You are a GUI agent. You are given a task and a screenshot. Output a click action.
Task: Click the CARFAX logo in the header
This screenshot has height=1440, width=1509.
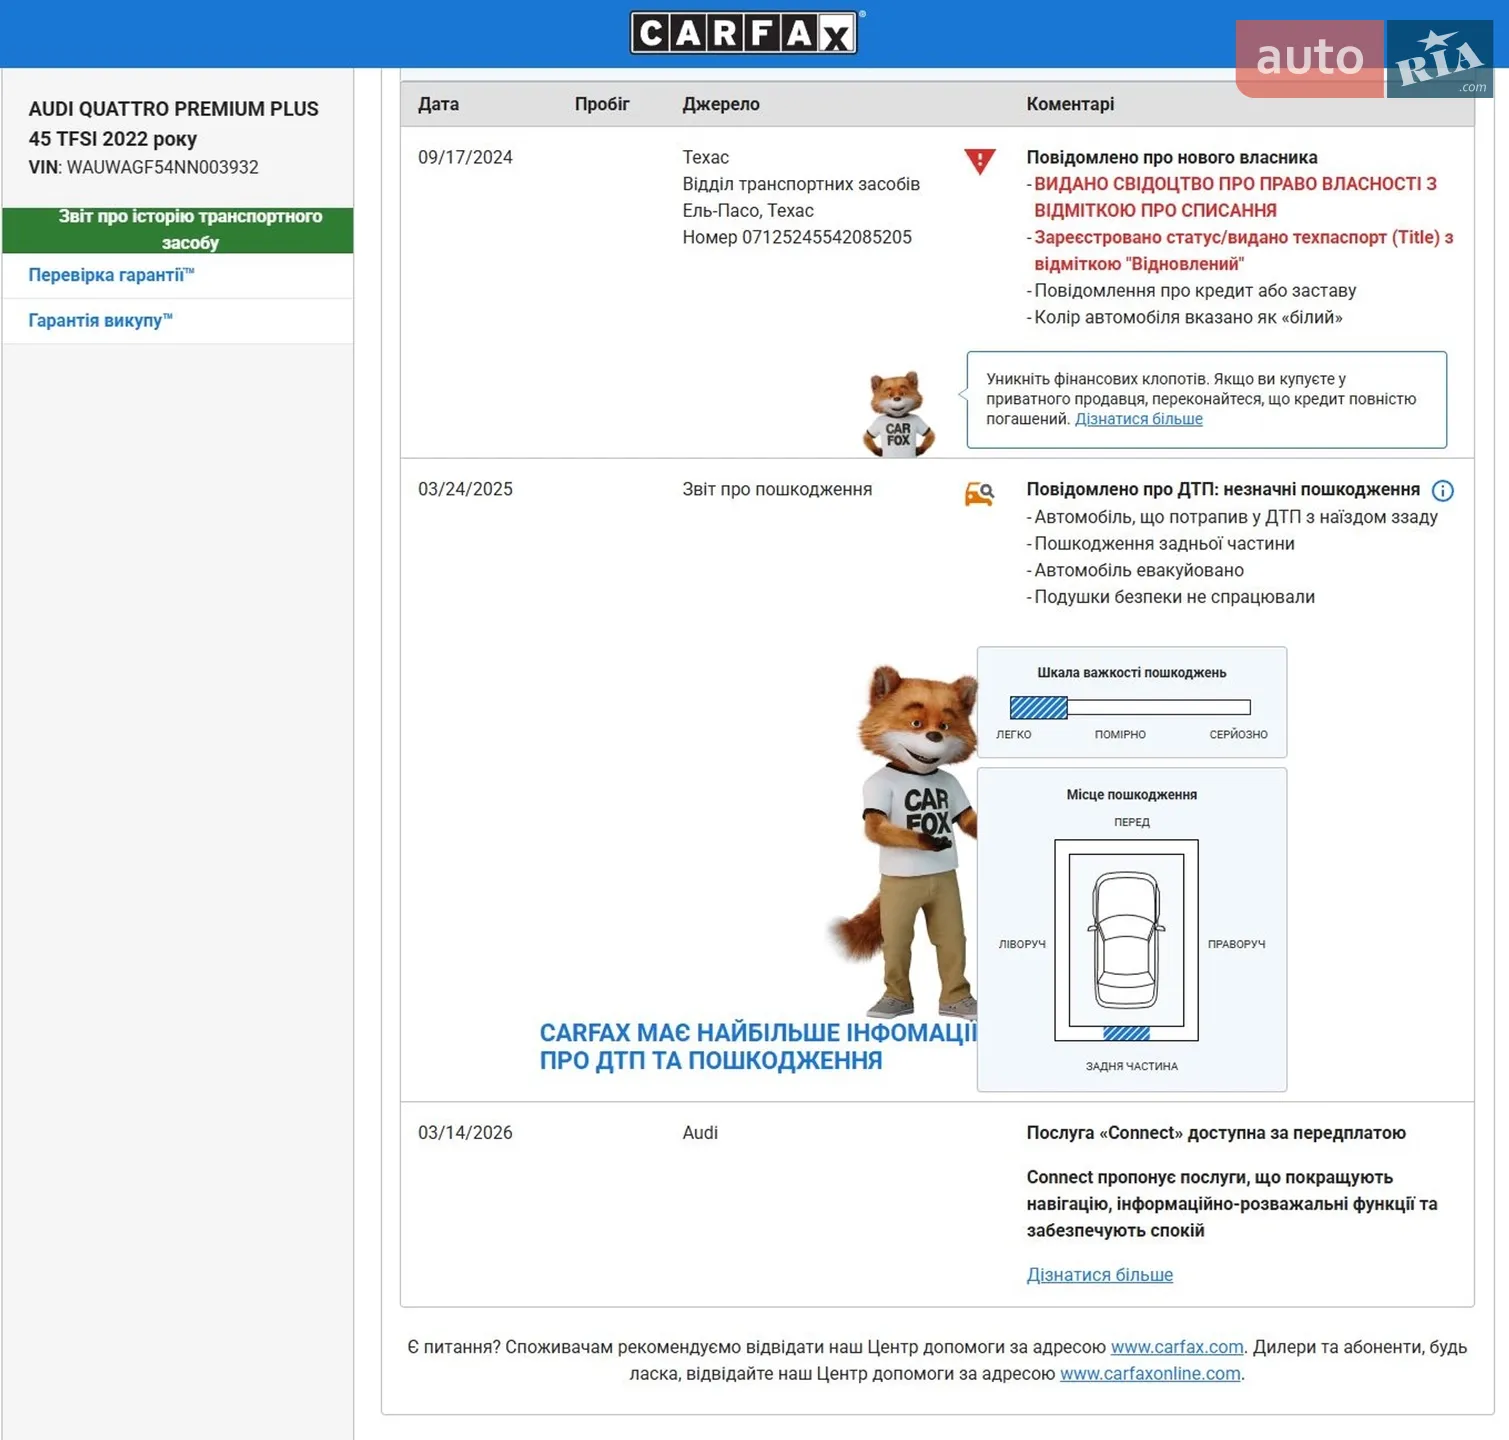coord(745,33)
